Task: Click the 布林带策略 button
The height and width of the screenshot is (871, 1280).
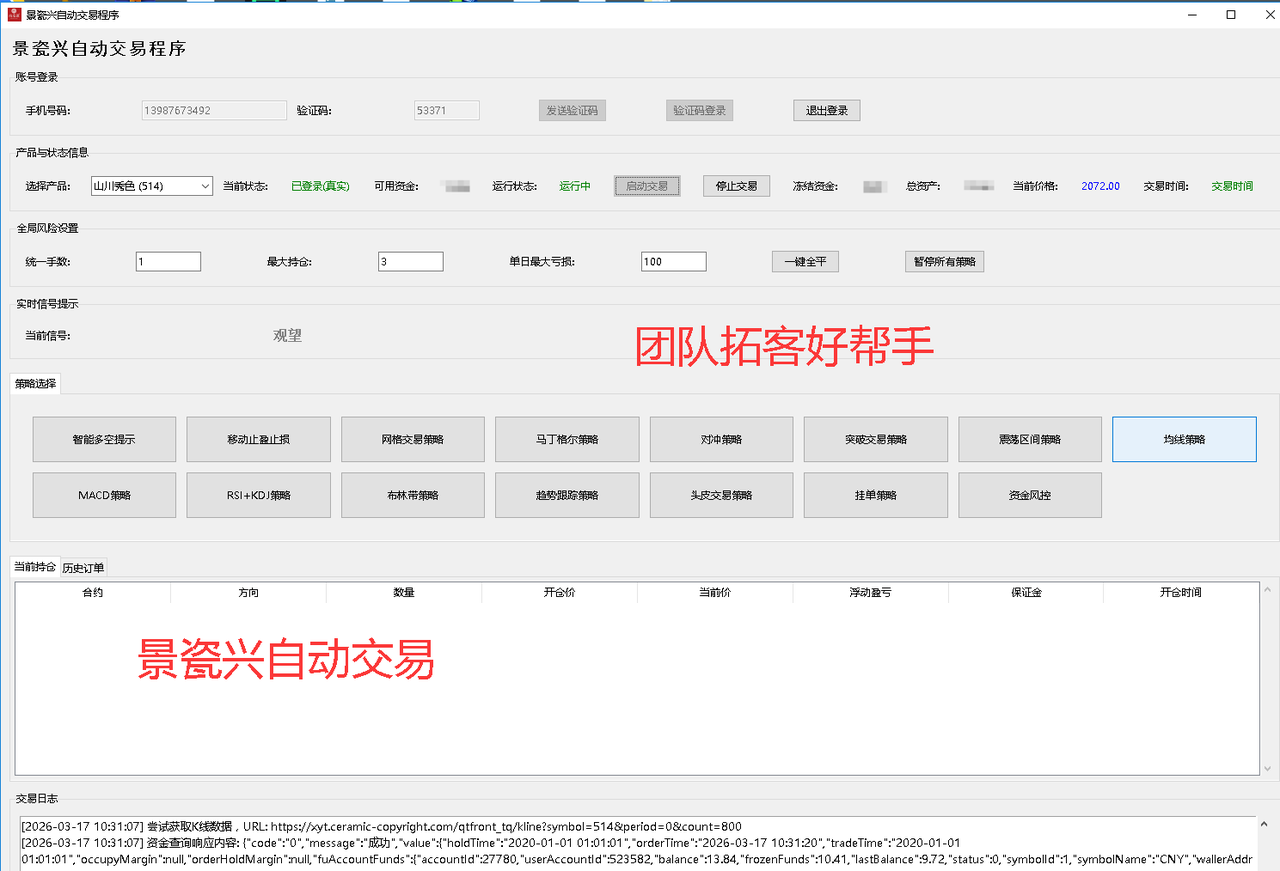Action: (412, 495)
